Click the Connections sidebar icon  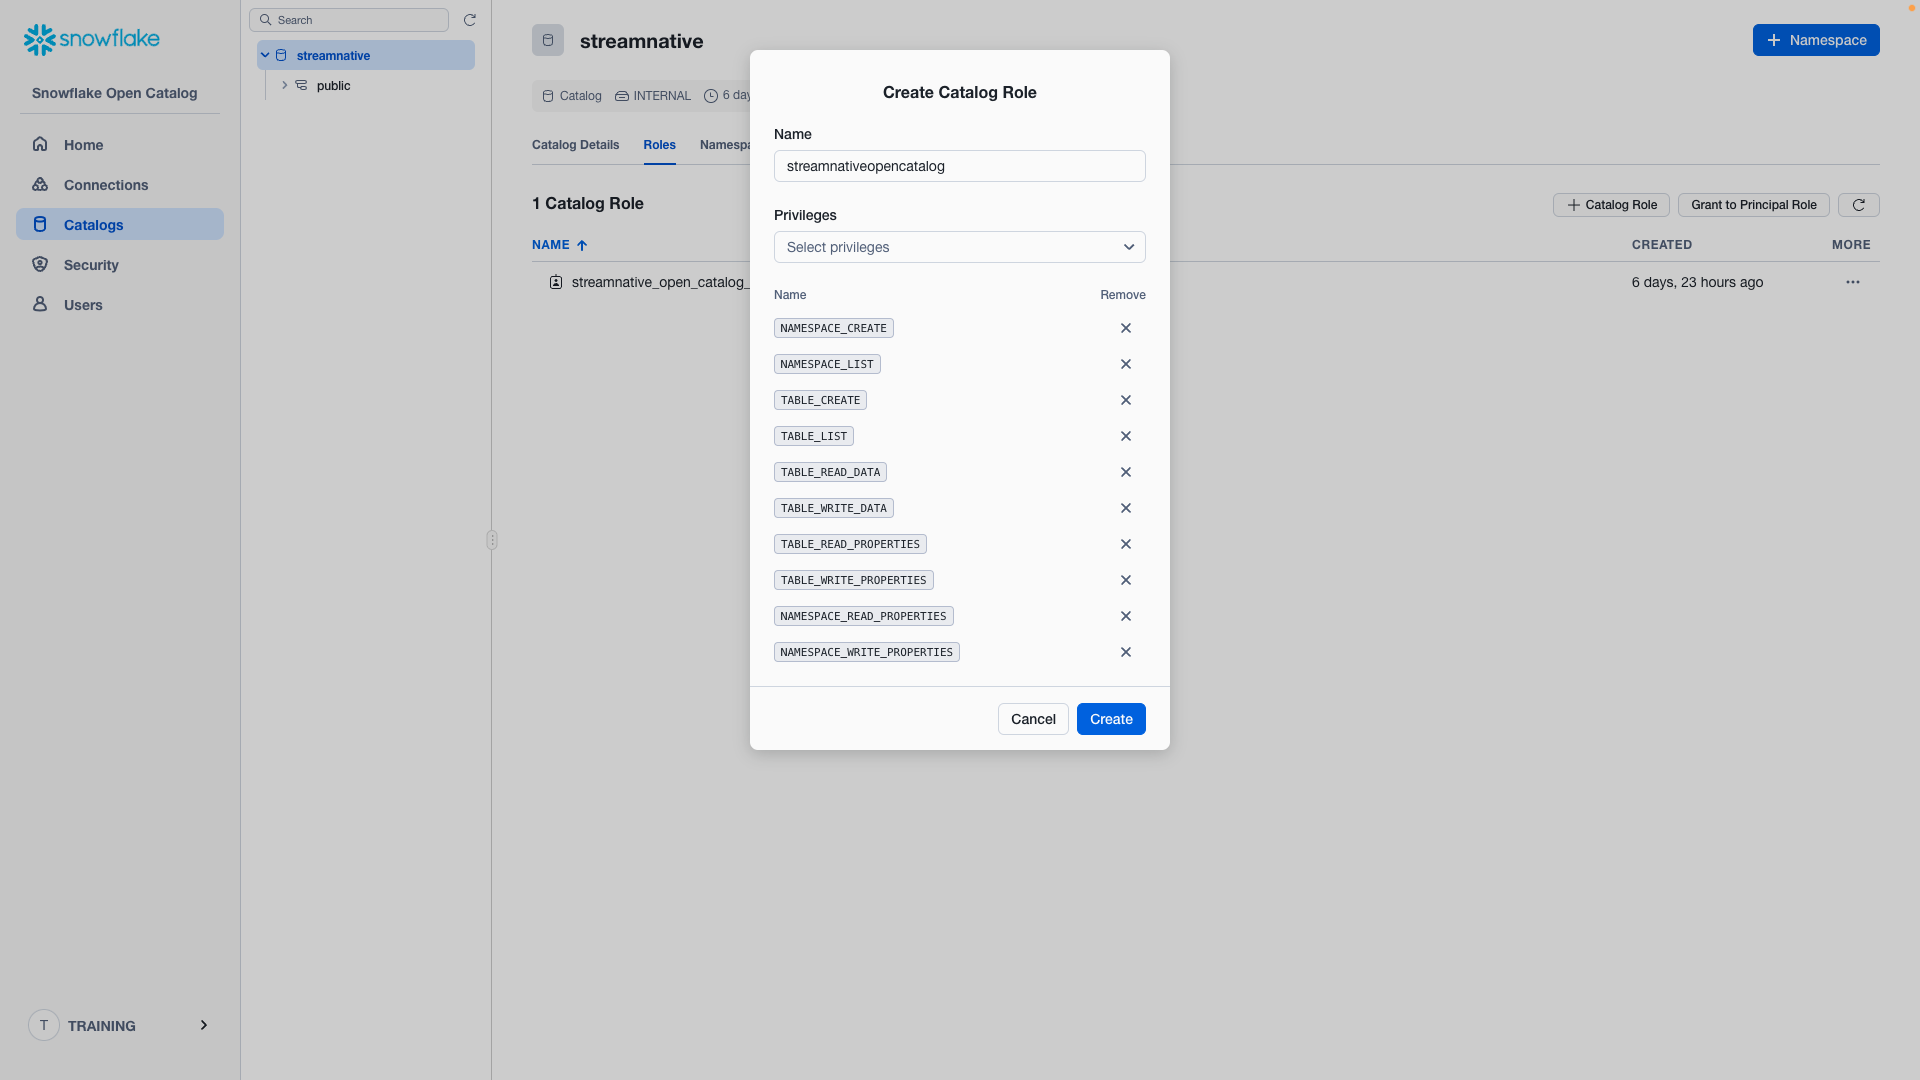tap(40, 183)
